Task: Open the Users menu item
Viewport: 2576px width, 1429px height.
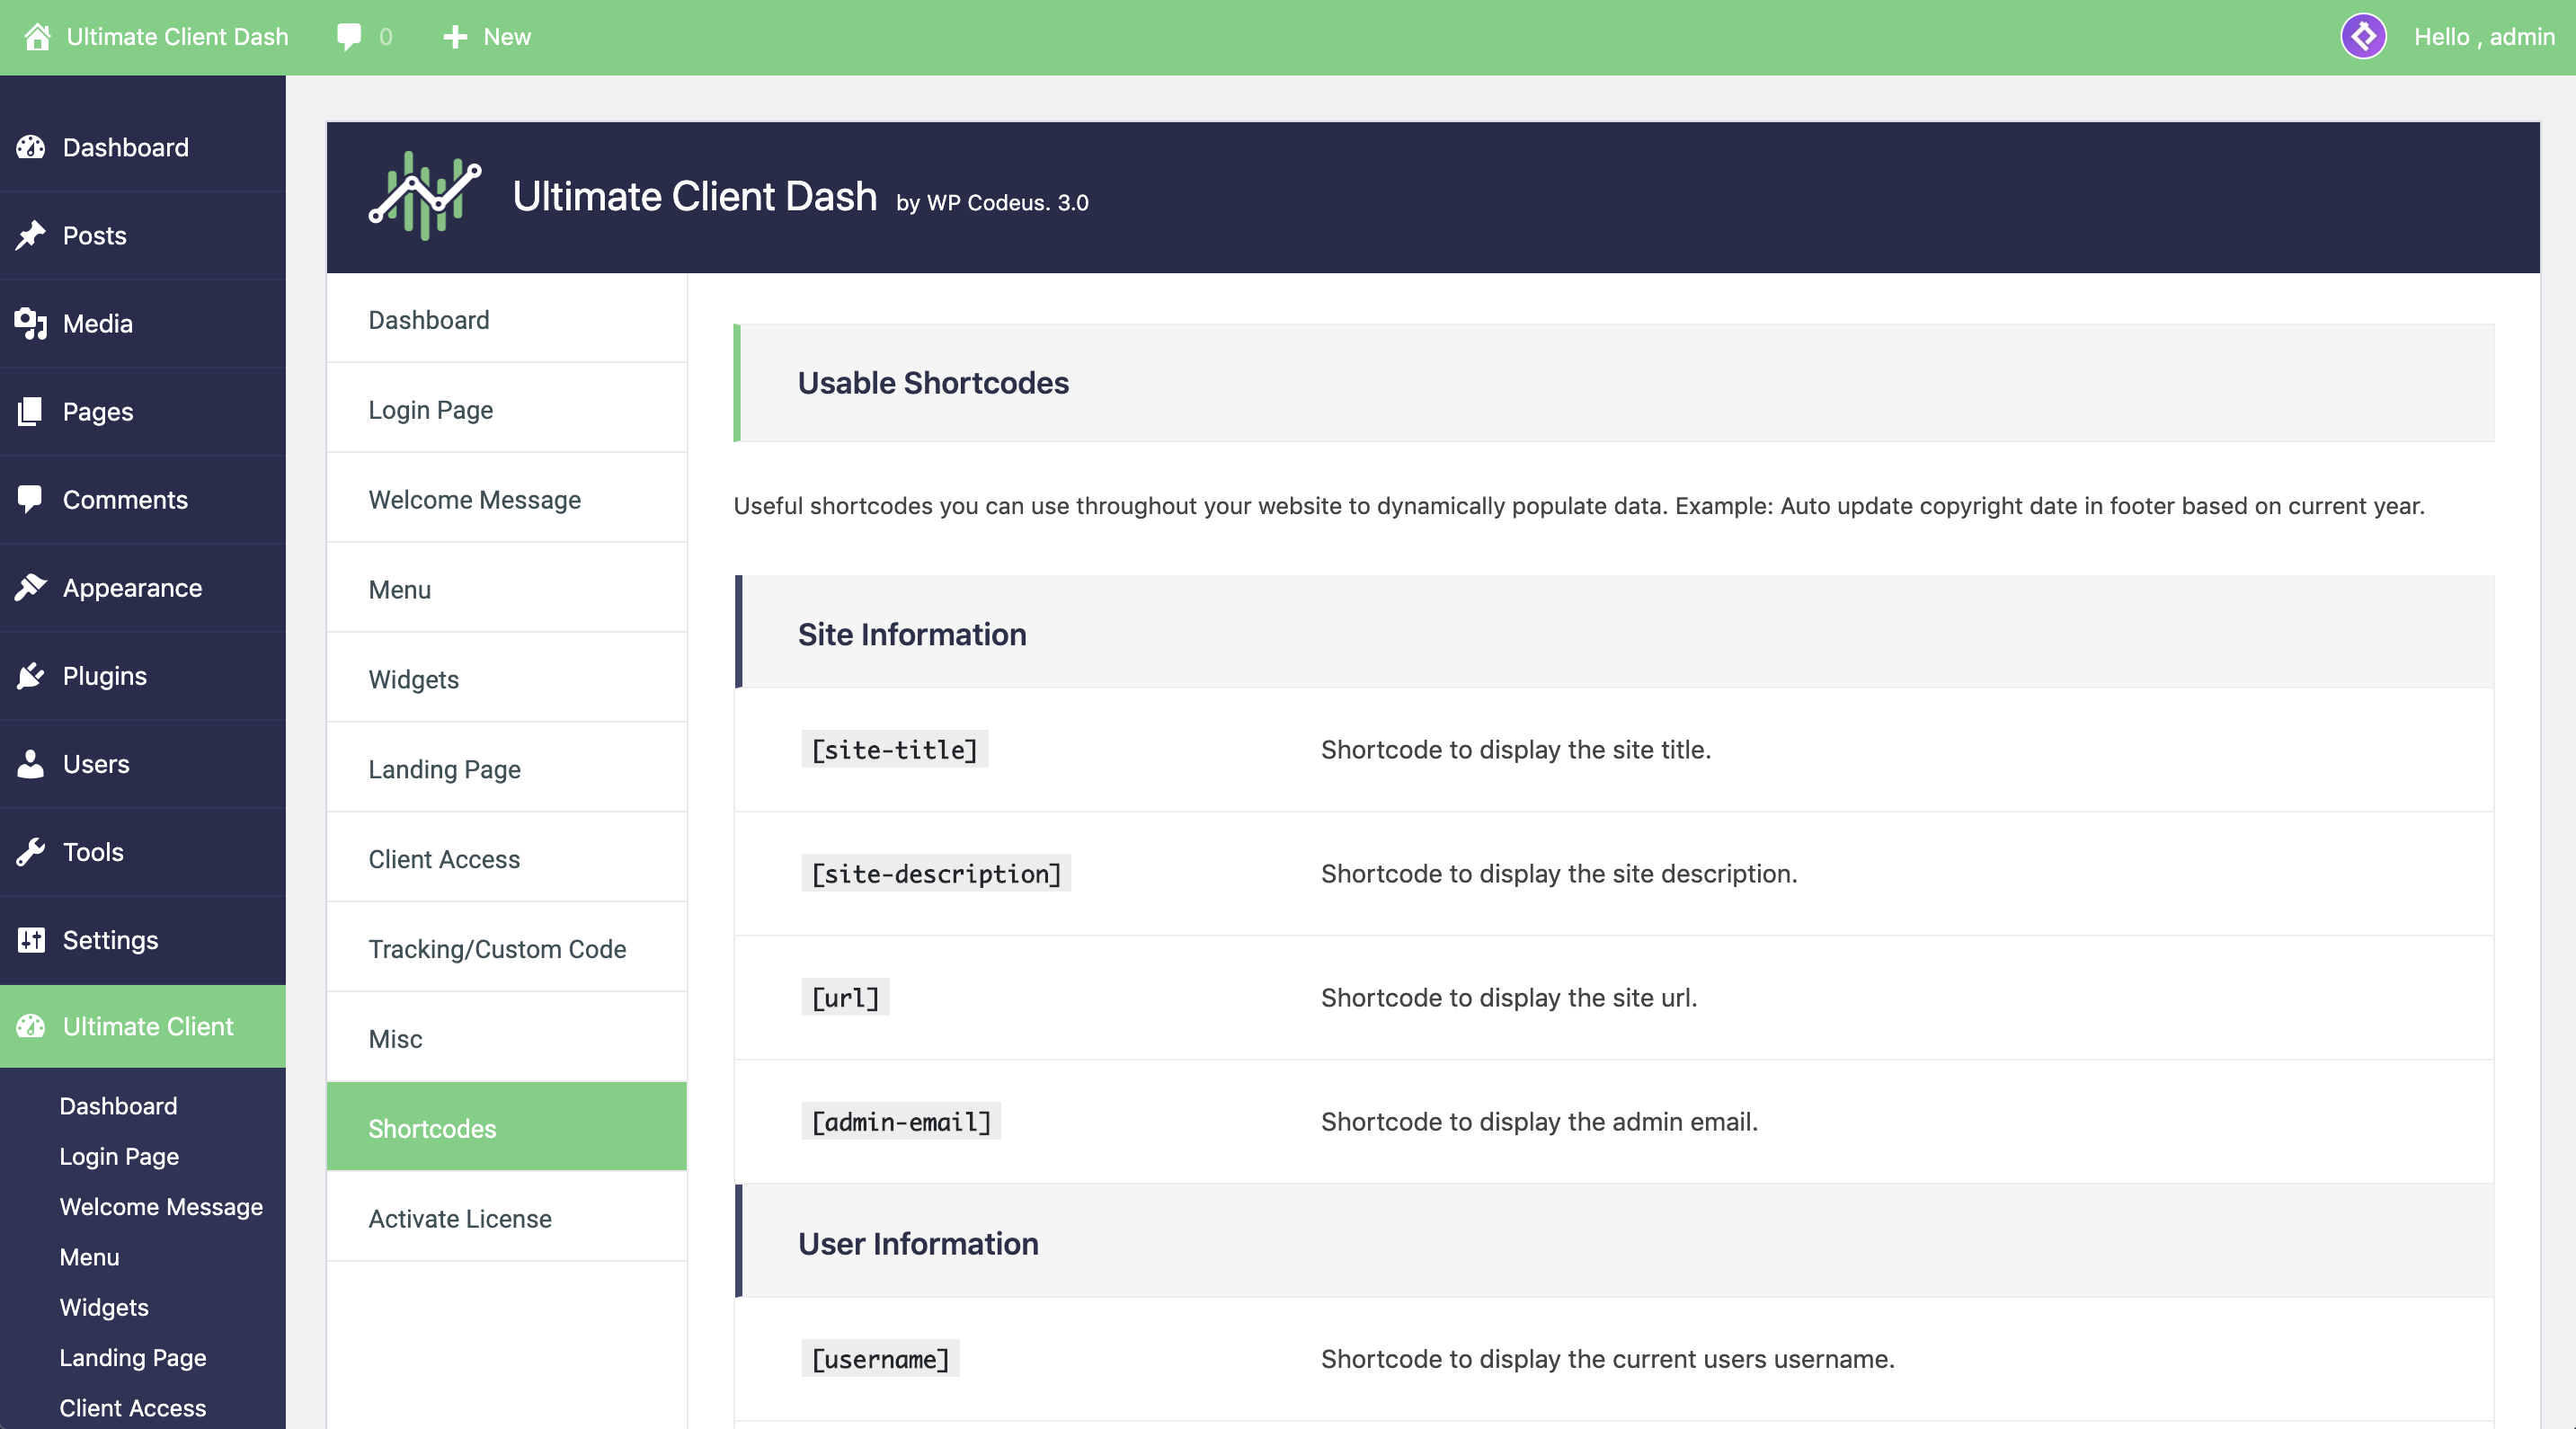Action: (x=96, y=764)
